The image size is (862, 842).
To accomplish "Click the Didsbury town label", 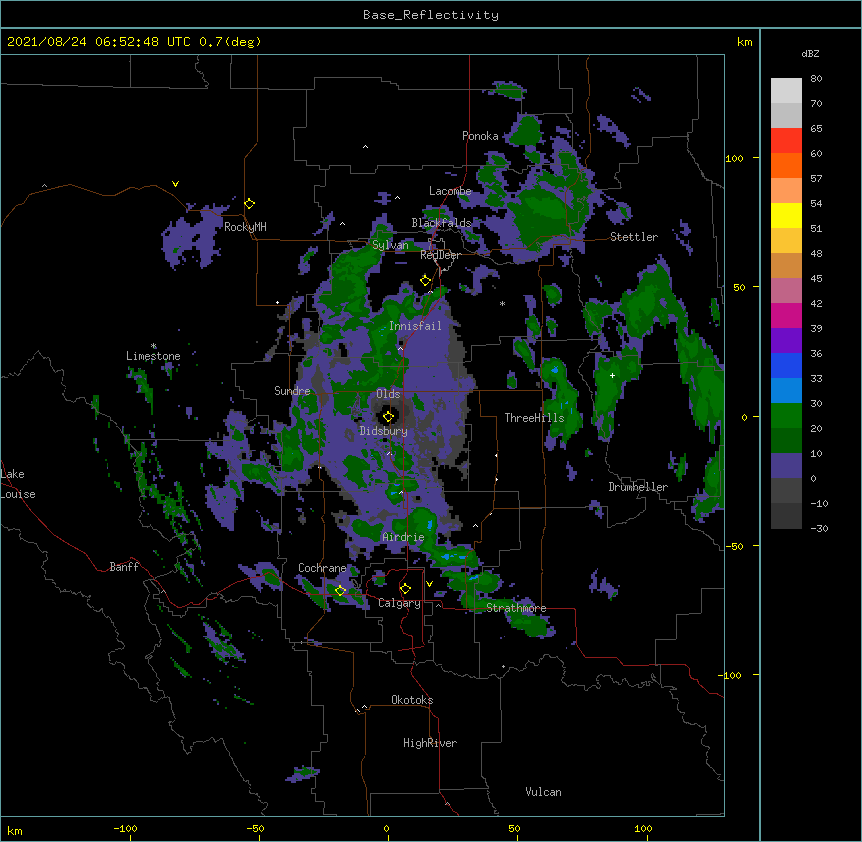I will click(x=383, y=431).
